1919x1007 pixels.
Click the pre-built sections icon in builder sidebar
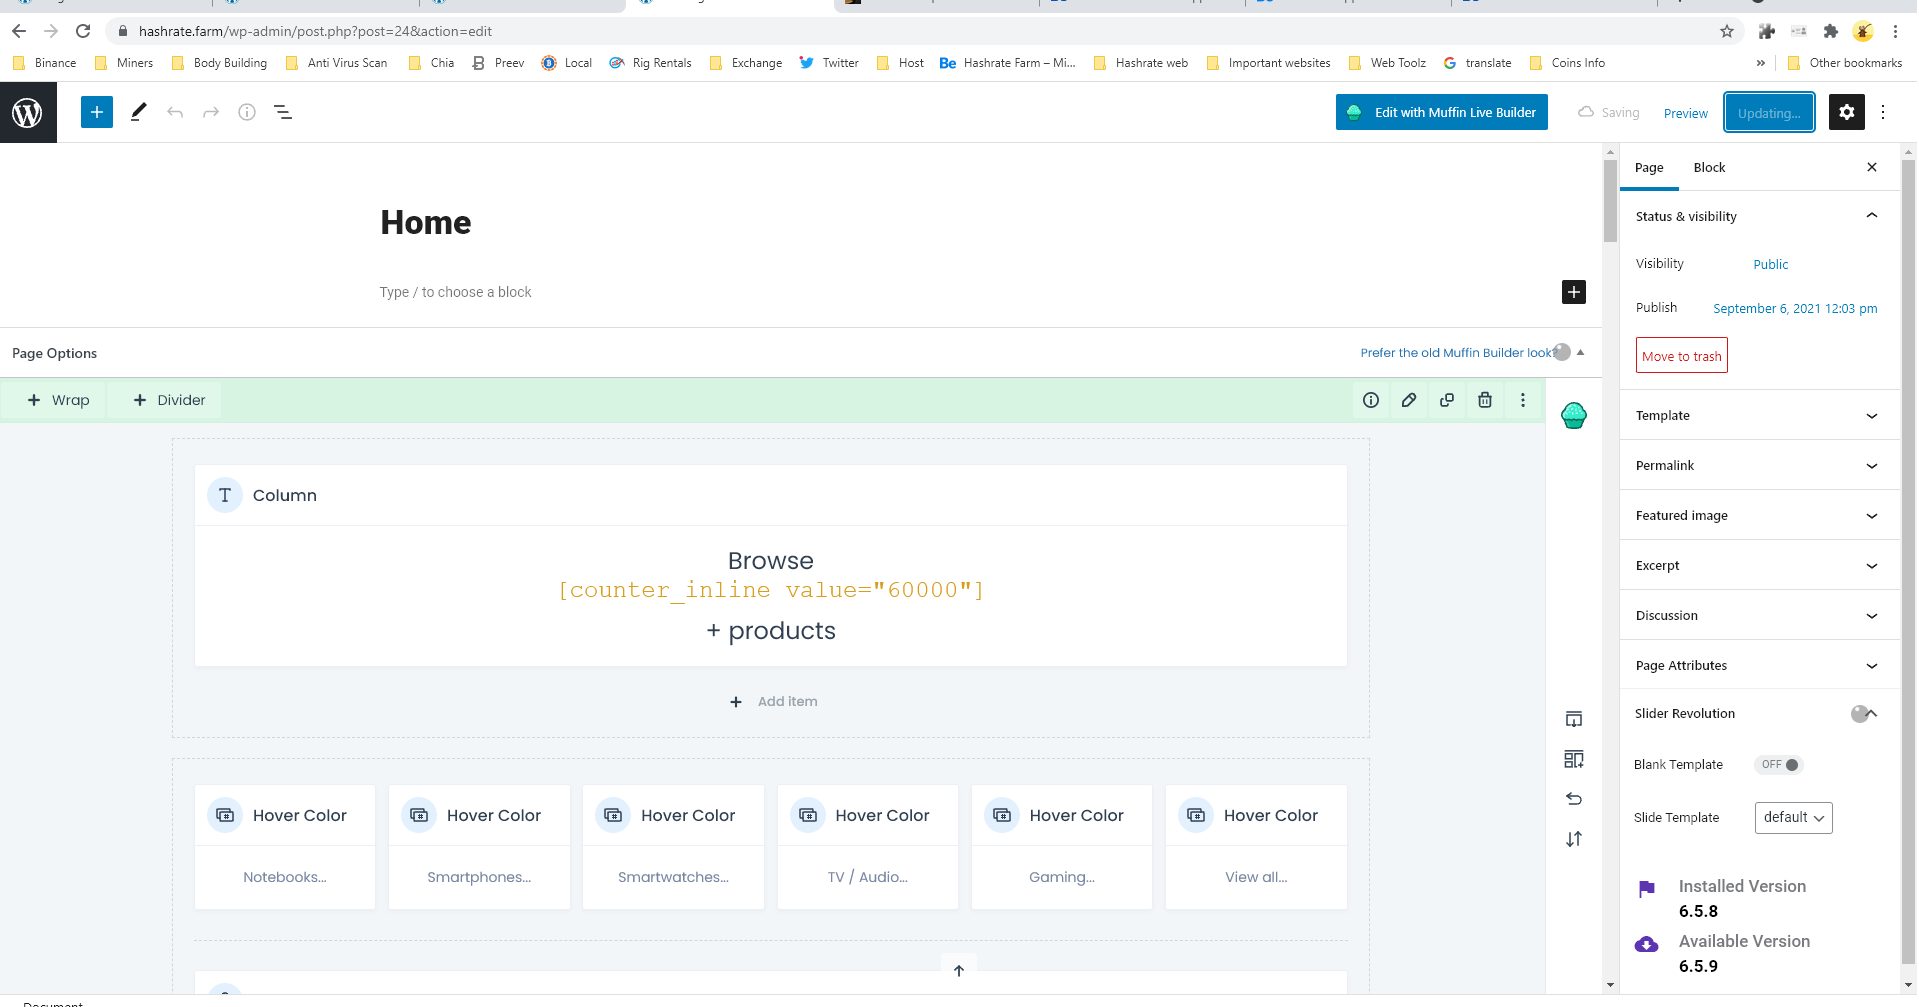(1574, 719)
